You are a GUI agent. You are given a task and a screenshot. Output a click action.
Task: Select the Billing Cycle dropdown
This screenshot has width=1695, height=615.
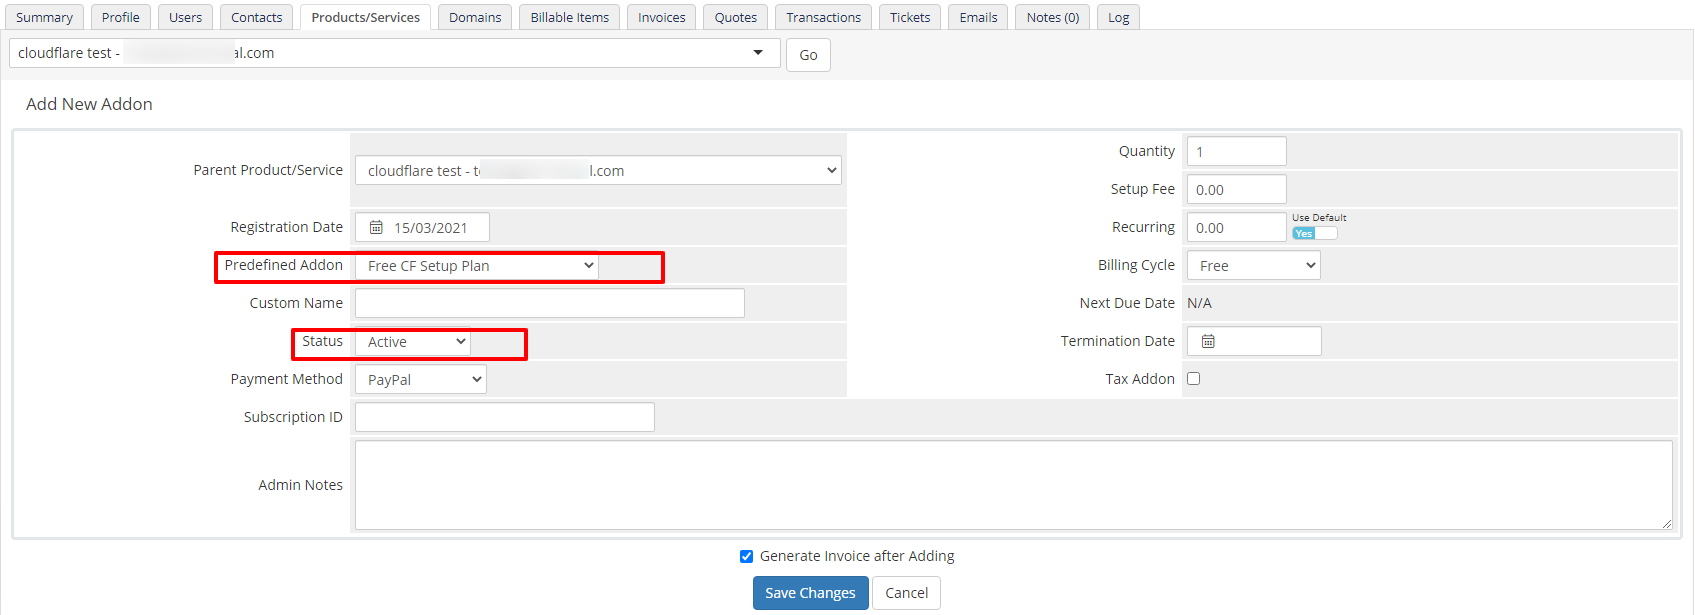click(x=1253, y=266)
